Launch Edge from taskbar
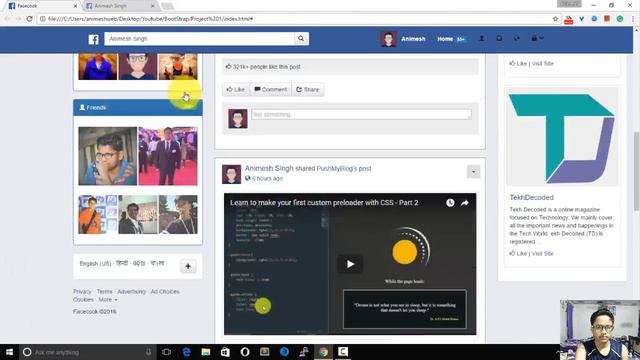Image resolution: width=640 pixels, height=360 pixels. click(186, 352)
